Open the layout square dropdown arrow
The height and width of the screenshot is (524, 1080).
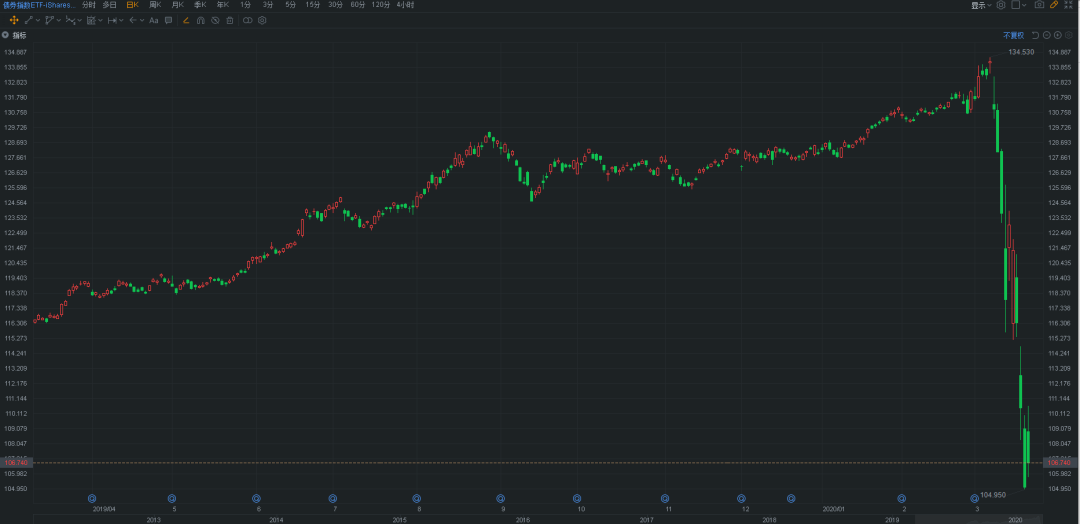tap(1024, 5)
